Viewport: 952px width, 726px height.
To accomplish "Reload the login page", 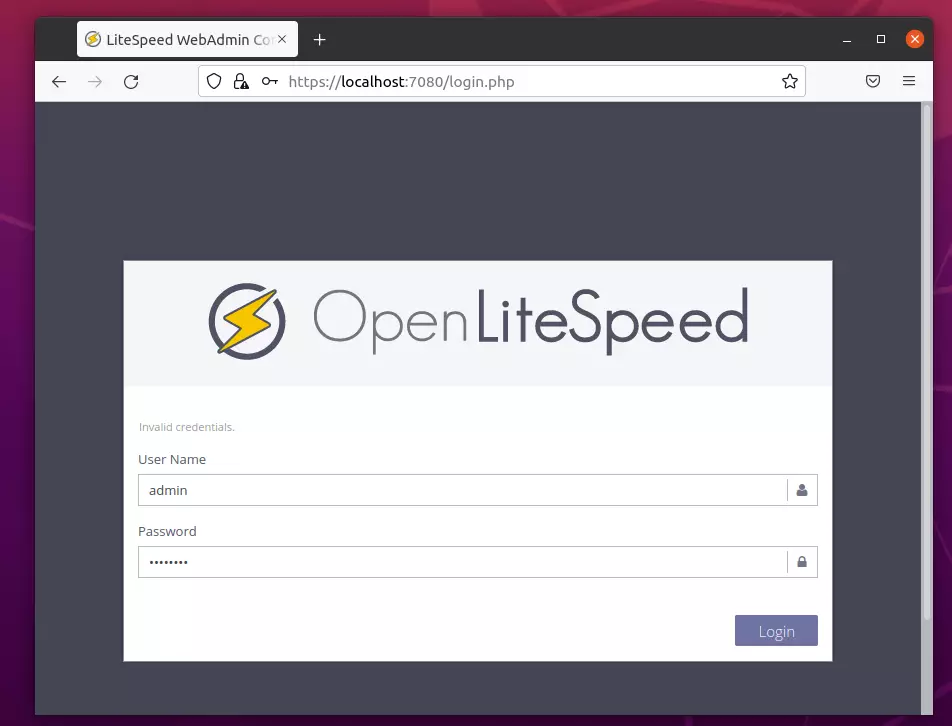I will pyautogui.click(x=131, y=82).
